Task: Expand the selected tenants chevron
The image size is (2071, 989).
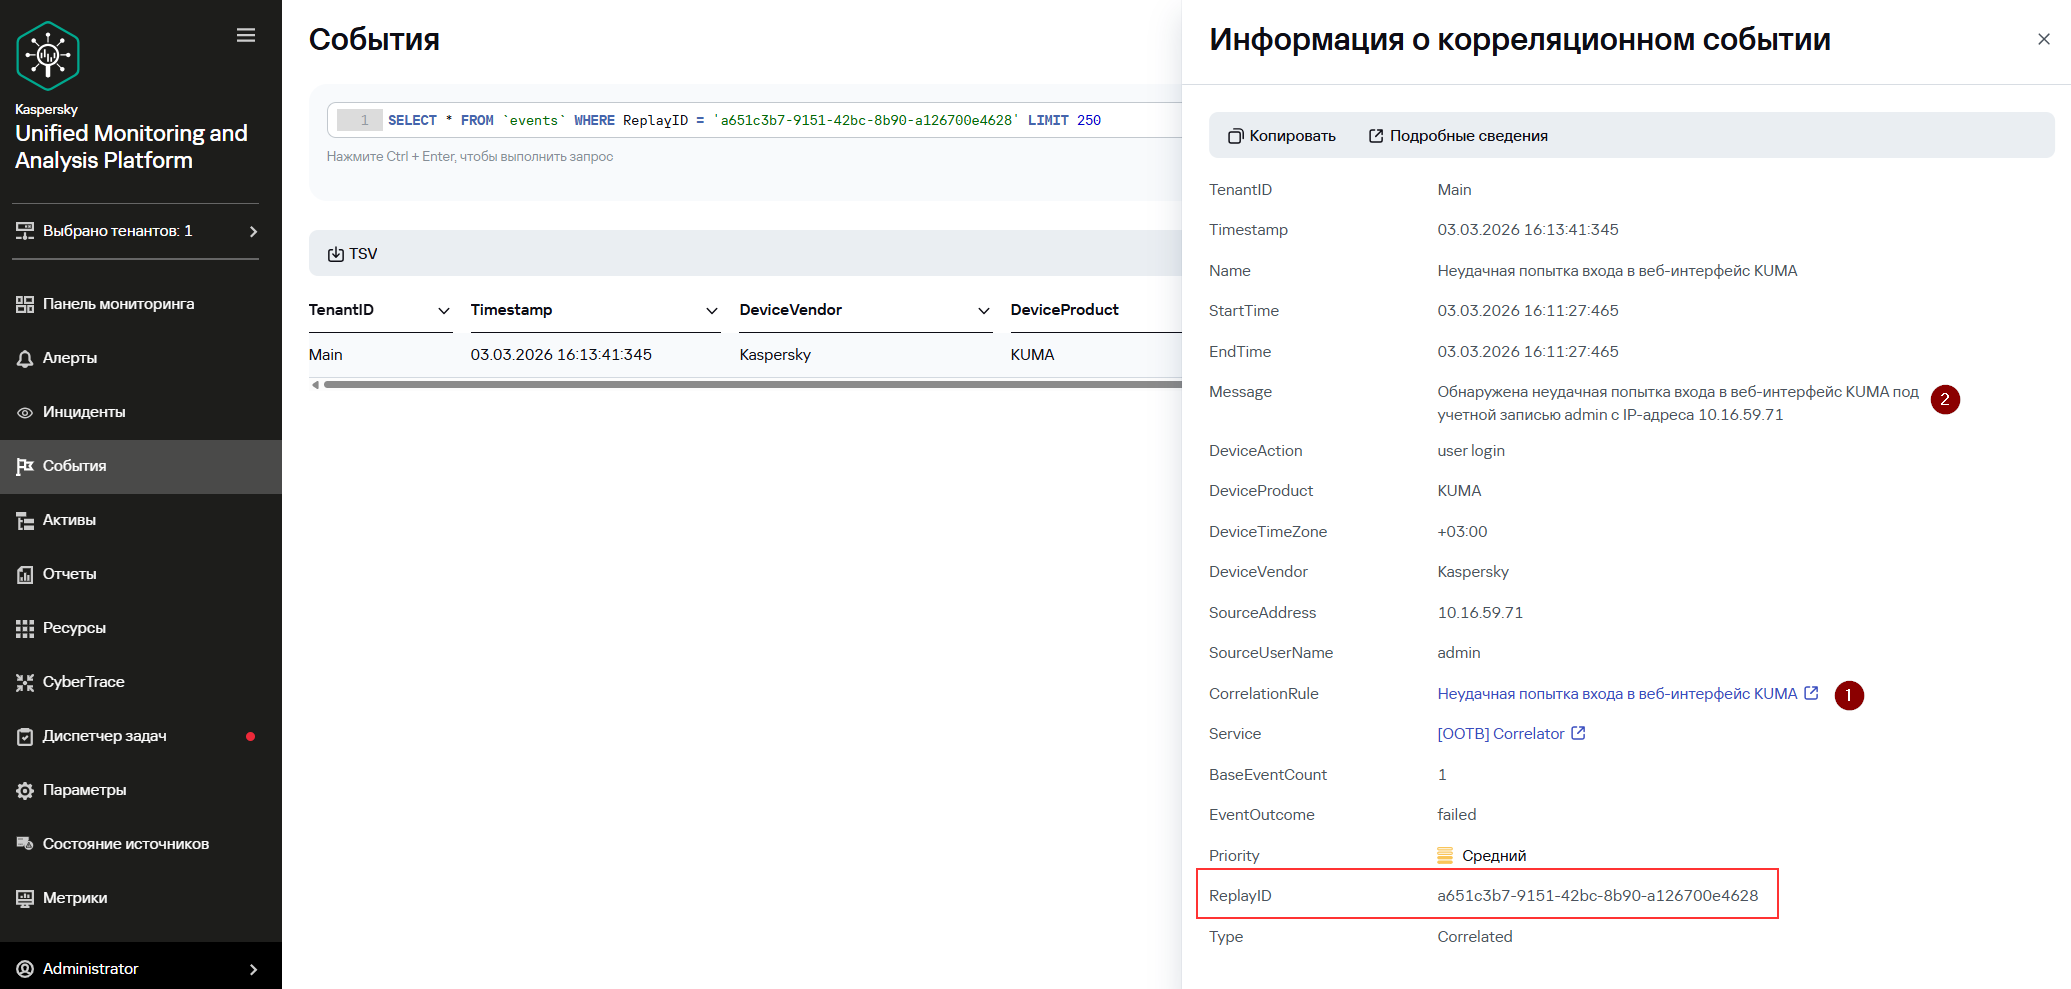Action: [253, 231]
